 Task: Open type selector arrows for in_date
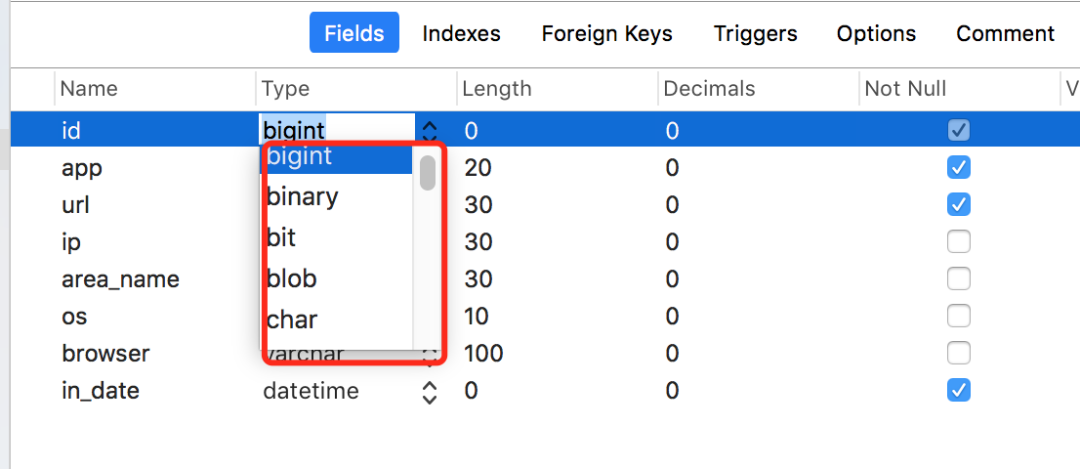click(429, 391)
